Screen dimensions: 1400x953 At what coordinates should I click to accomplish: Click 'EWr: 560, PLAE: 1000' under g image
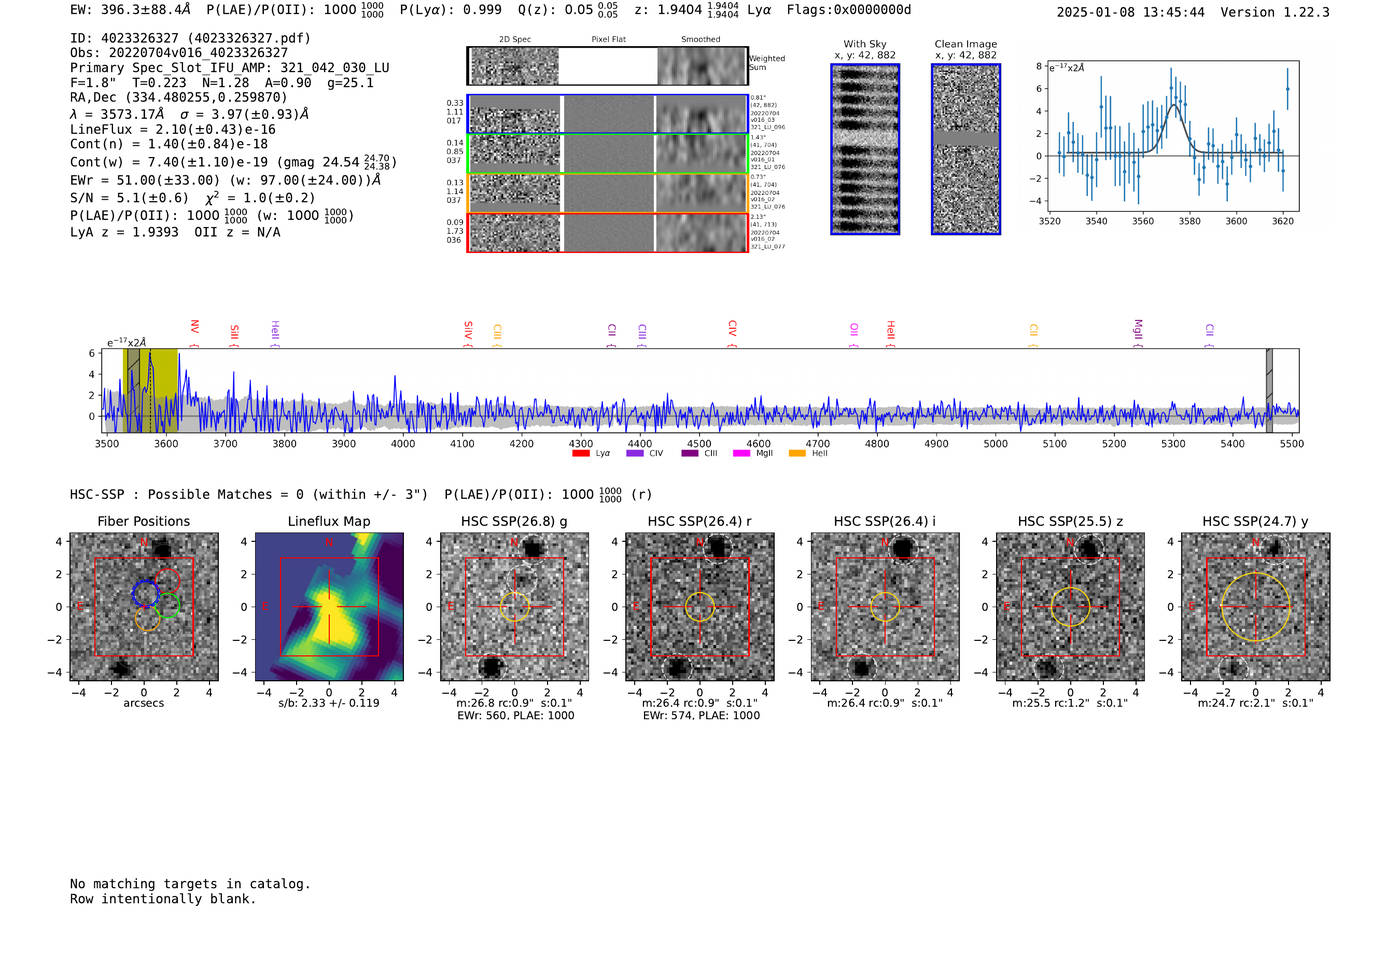(515, 716)
